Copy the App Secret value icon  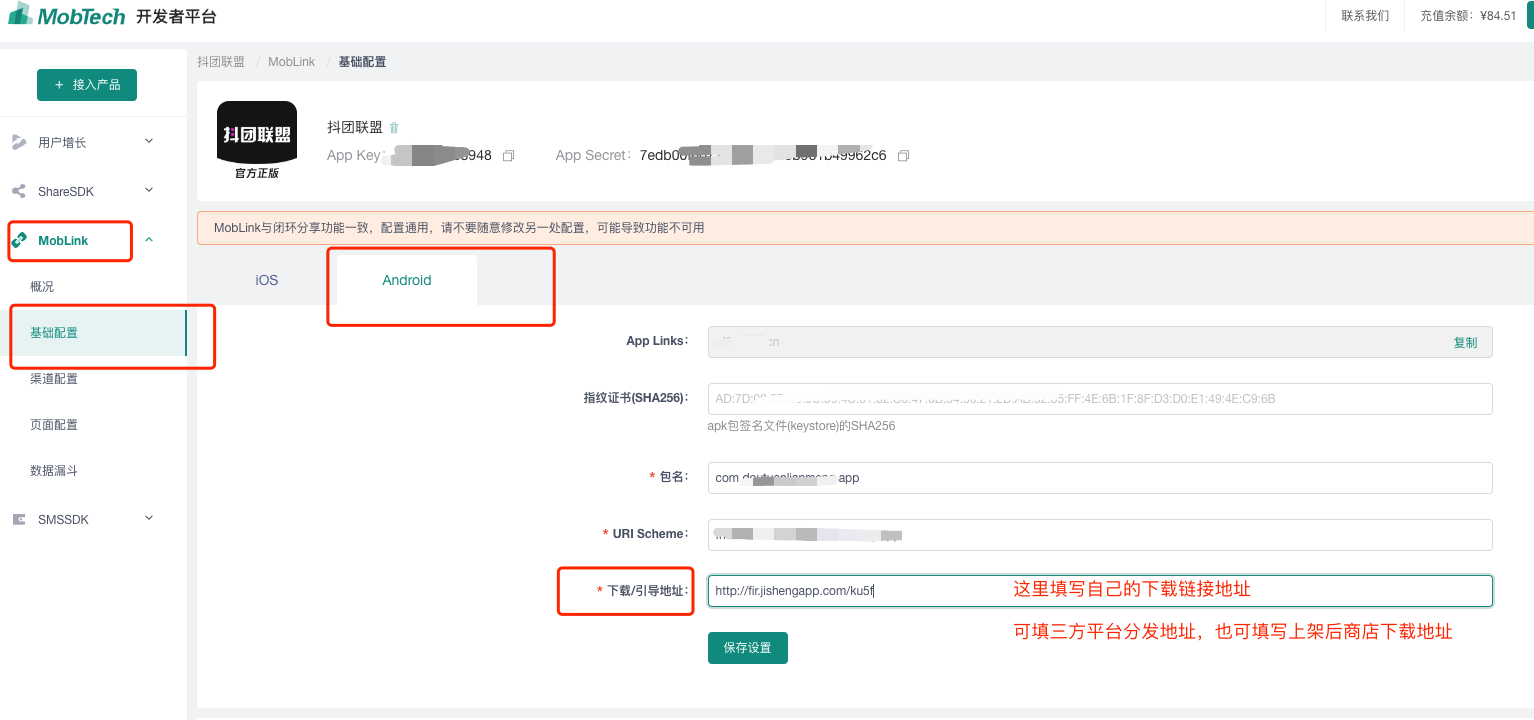point(903,156)
